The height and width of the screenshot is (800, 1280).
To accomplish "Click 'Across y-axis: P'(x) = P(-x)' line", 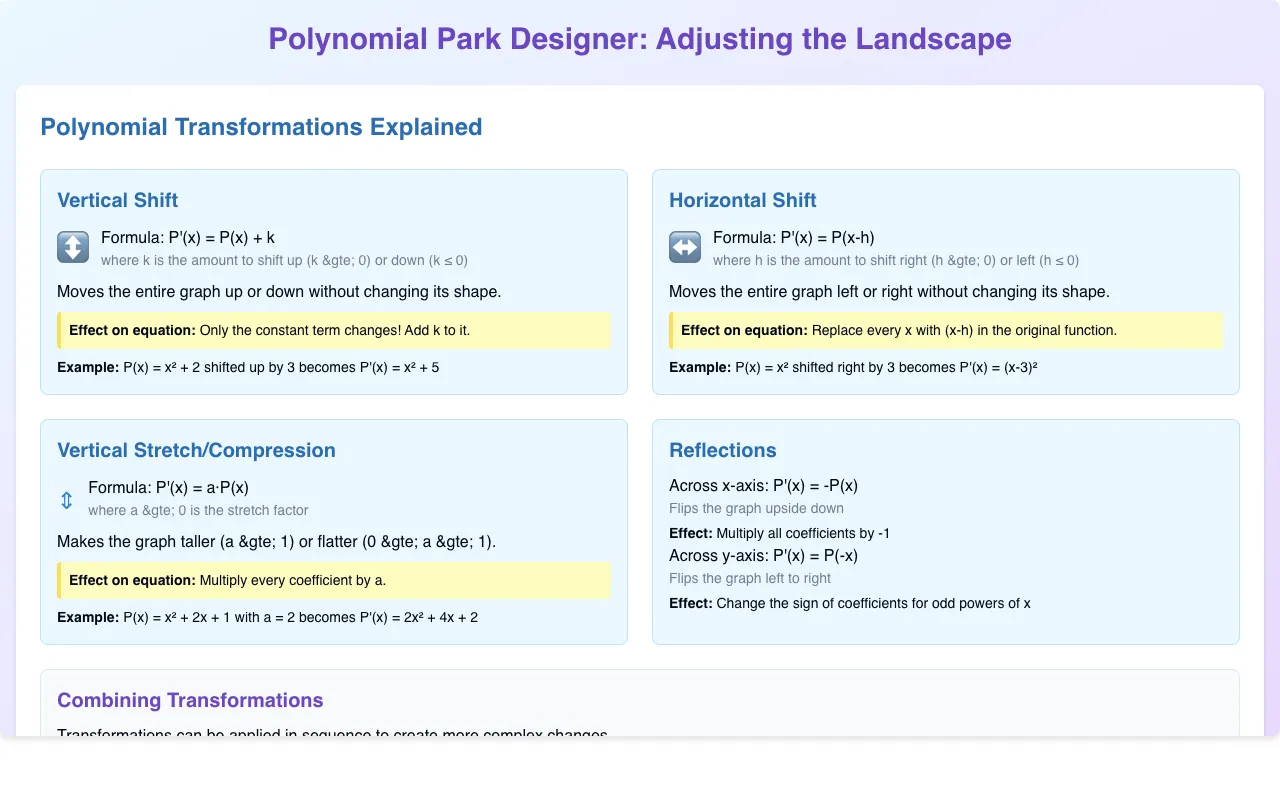I will pyautogui.click(x=763, y=555).
